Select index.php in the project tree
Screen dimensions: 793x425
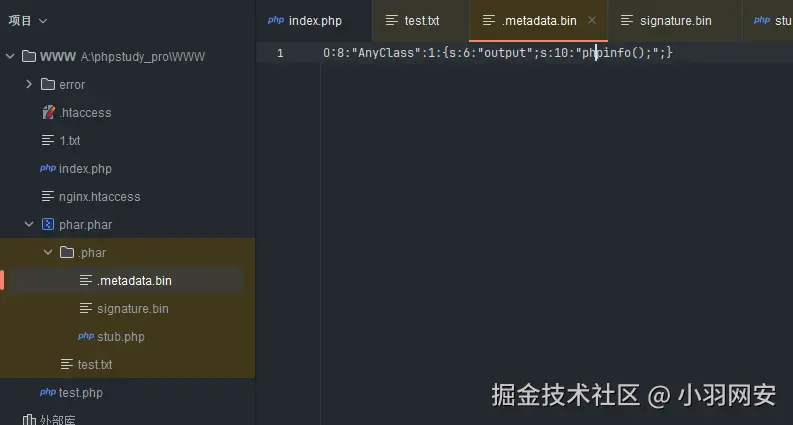[x=85, y=168]
